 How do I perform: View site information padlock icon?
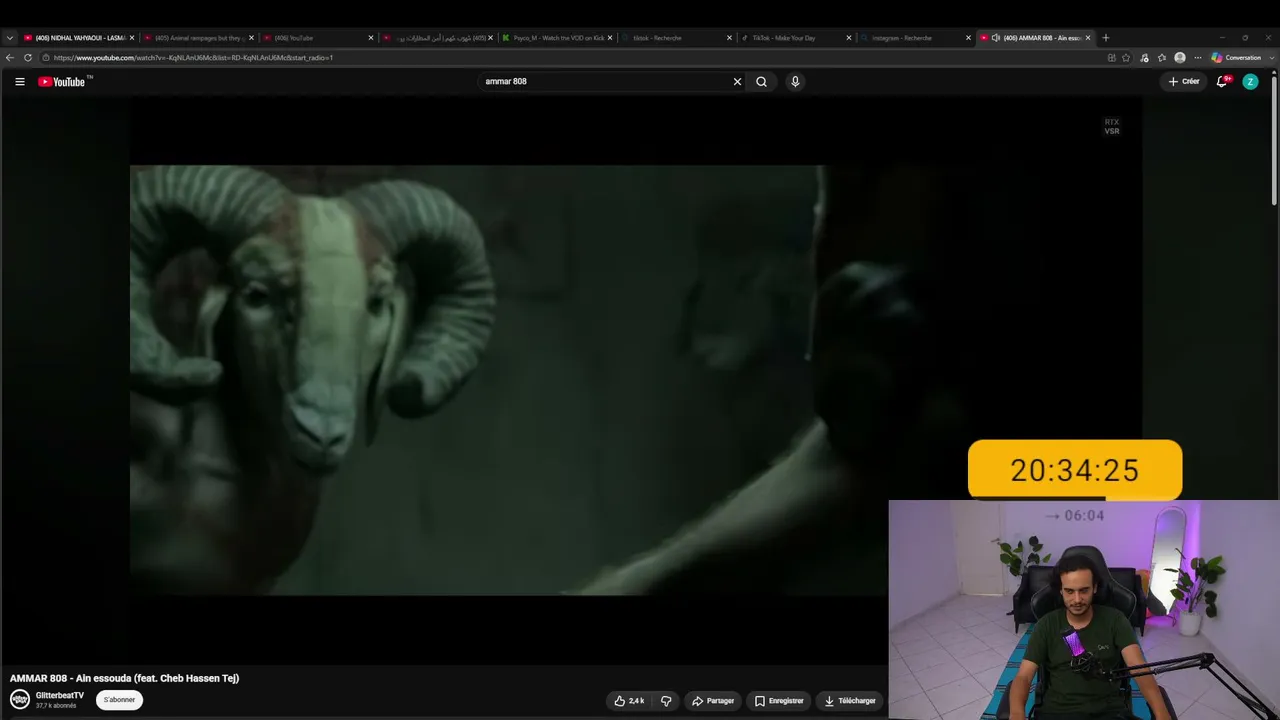(47, 58)
